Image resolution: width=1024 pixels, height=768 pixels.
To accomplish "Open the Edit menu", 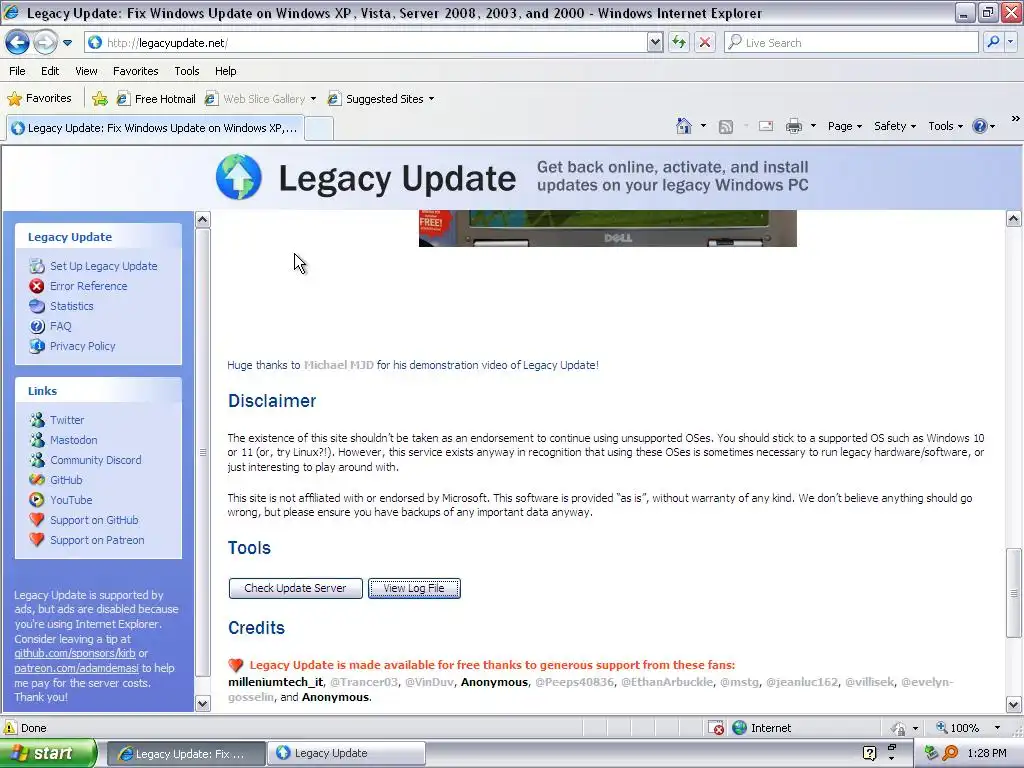I will (x=50, y=71).
